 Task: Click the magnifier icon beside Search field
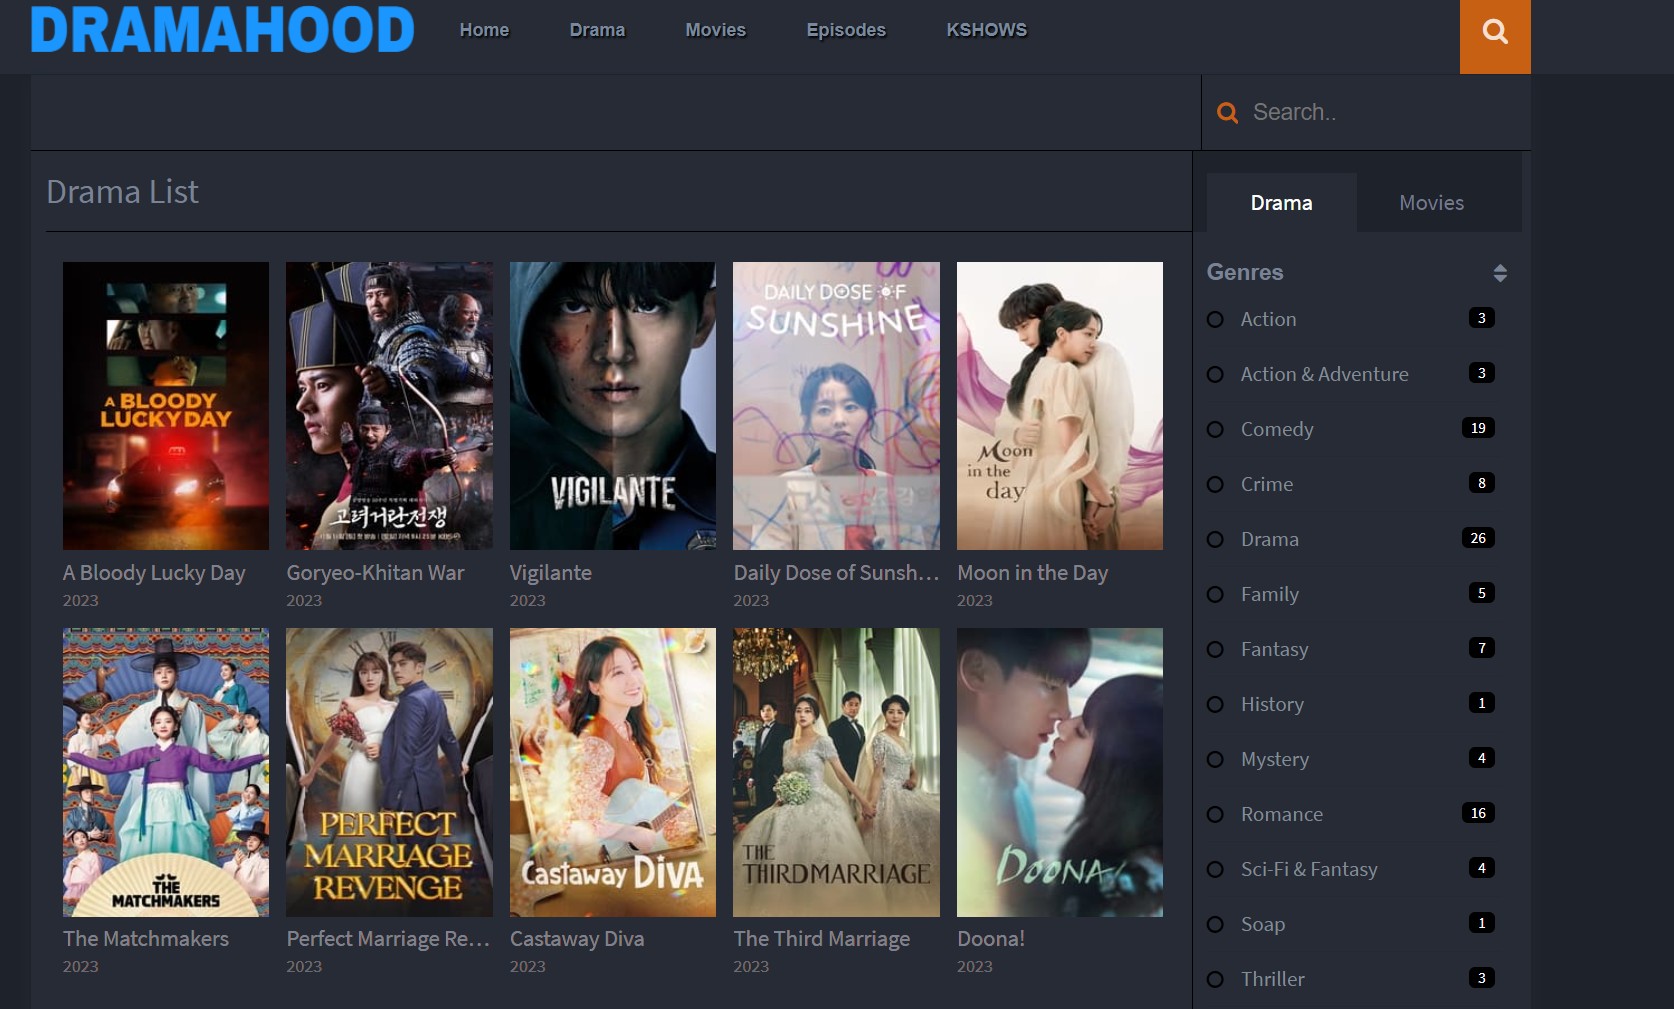(1227, 113)
